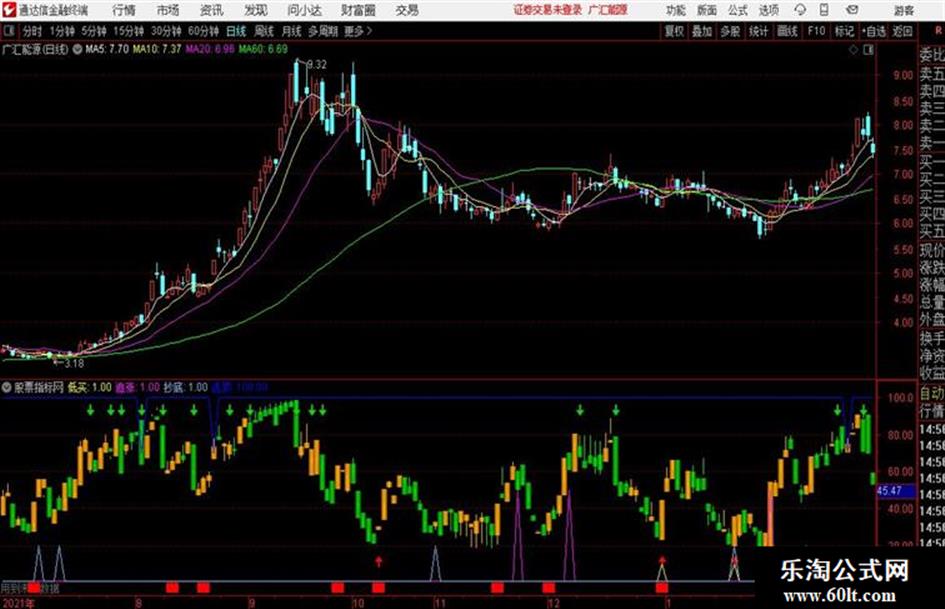Expand the 更多 periods dropdown

(x=358, y=31)
